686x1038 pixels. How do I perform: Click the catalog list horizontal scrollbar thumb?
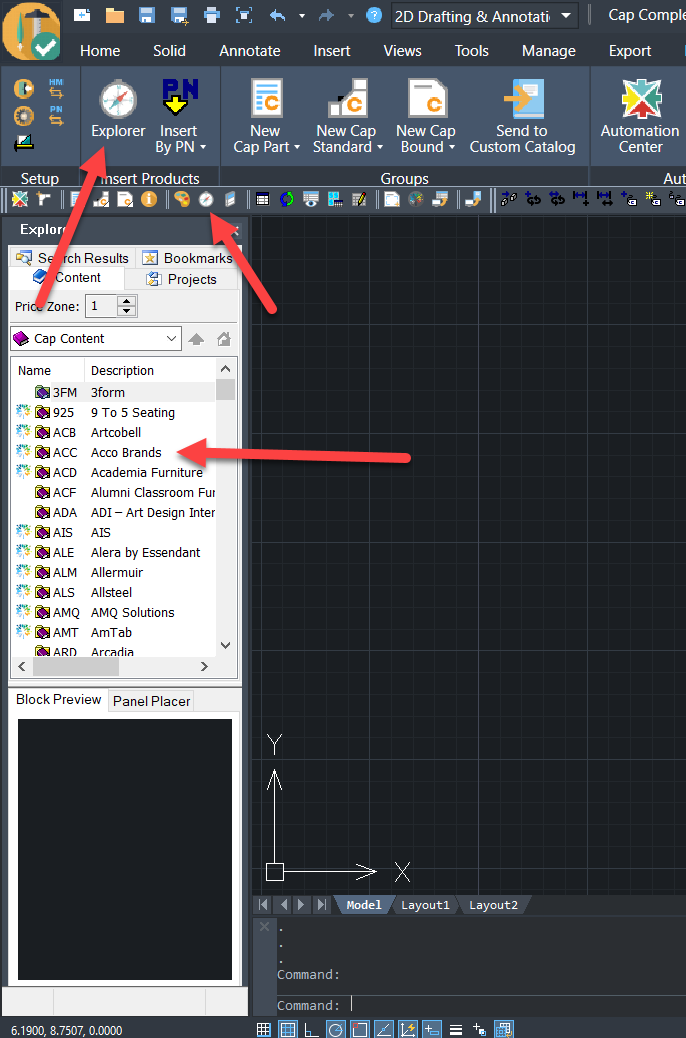pyautogui.click(x=75, y=667)
